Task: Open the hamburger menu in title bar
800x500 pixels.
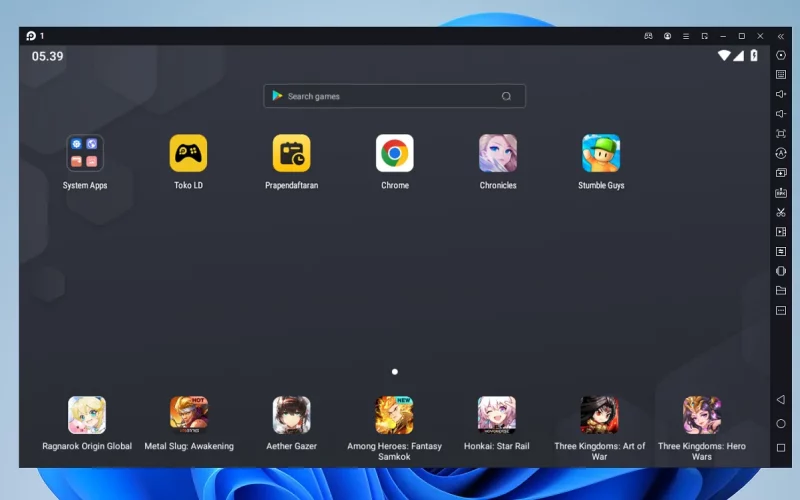Action: click(686, 36)
